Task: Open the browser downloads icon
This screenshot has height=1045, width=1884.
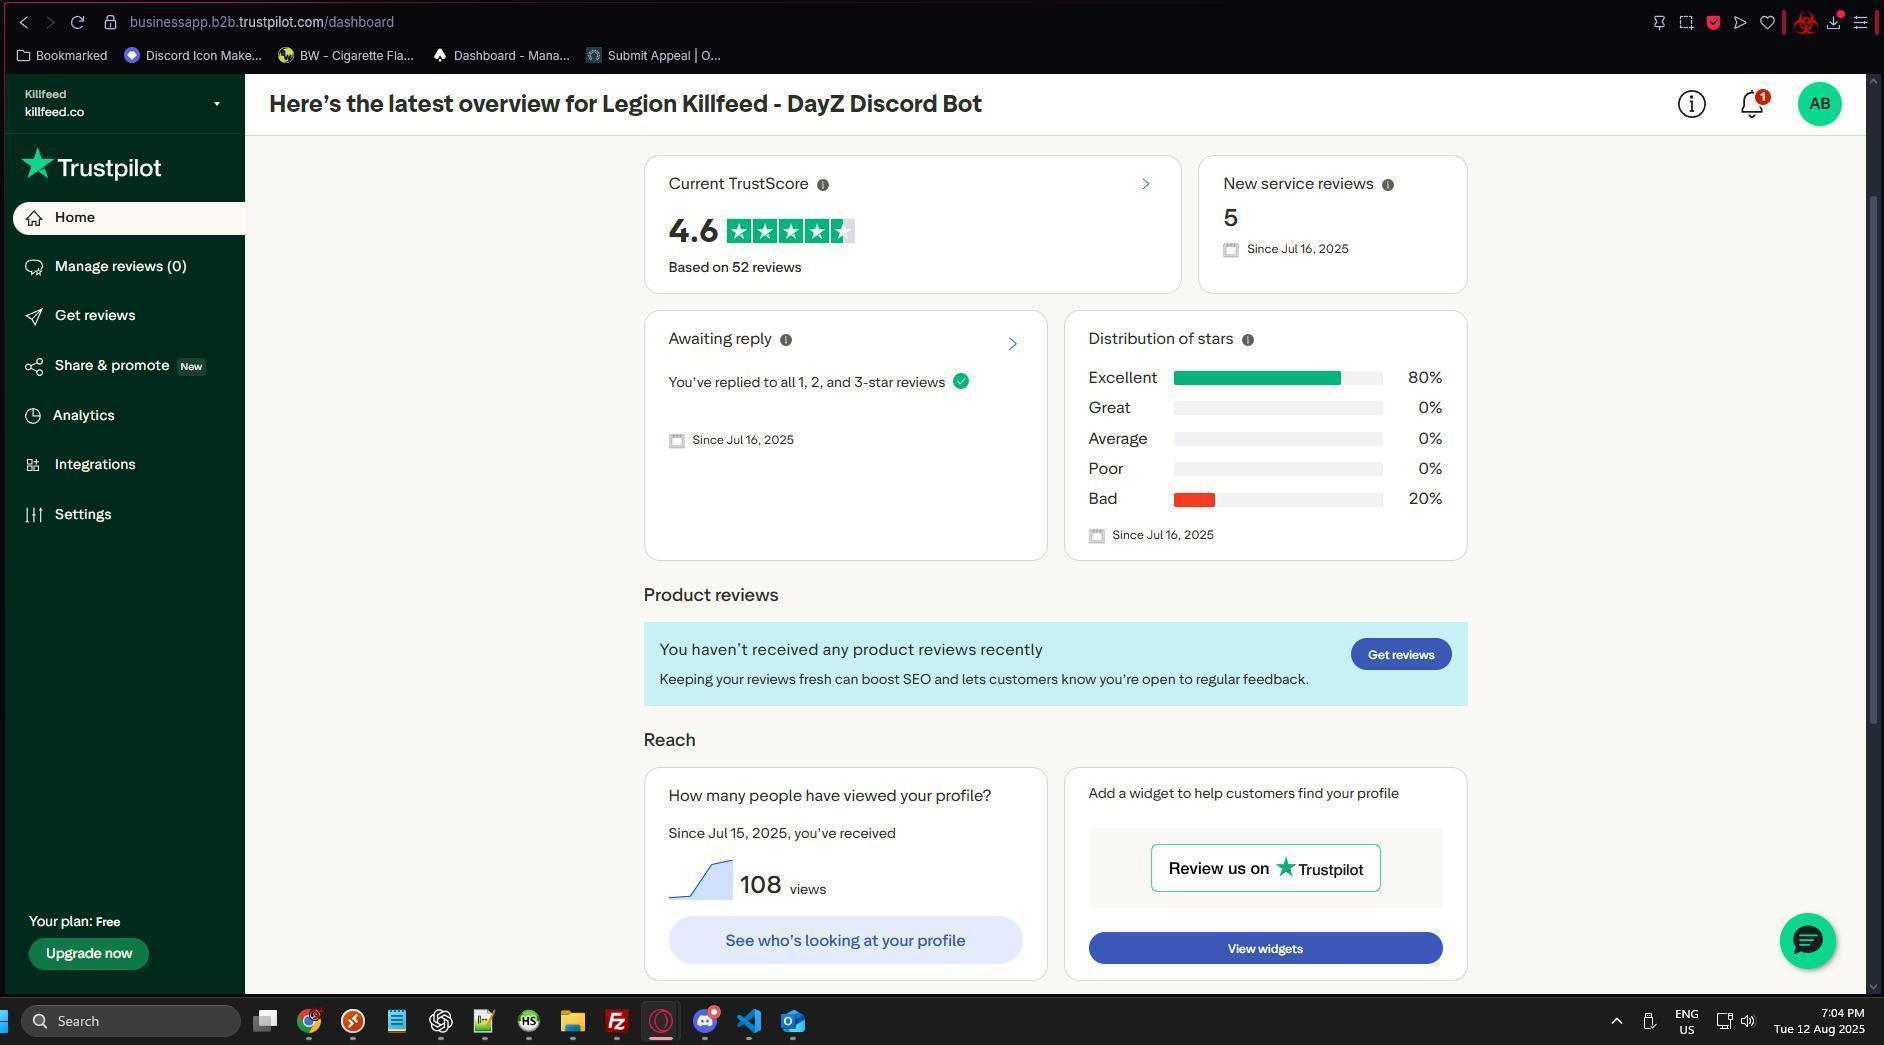Action: point(1834,22)
